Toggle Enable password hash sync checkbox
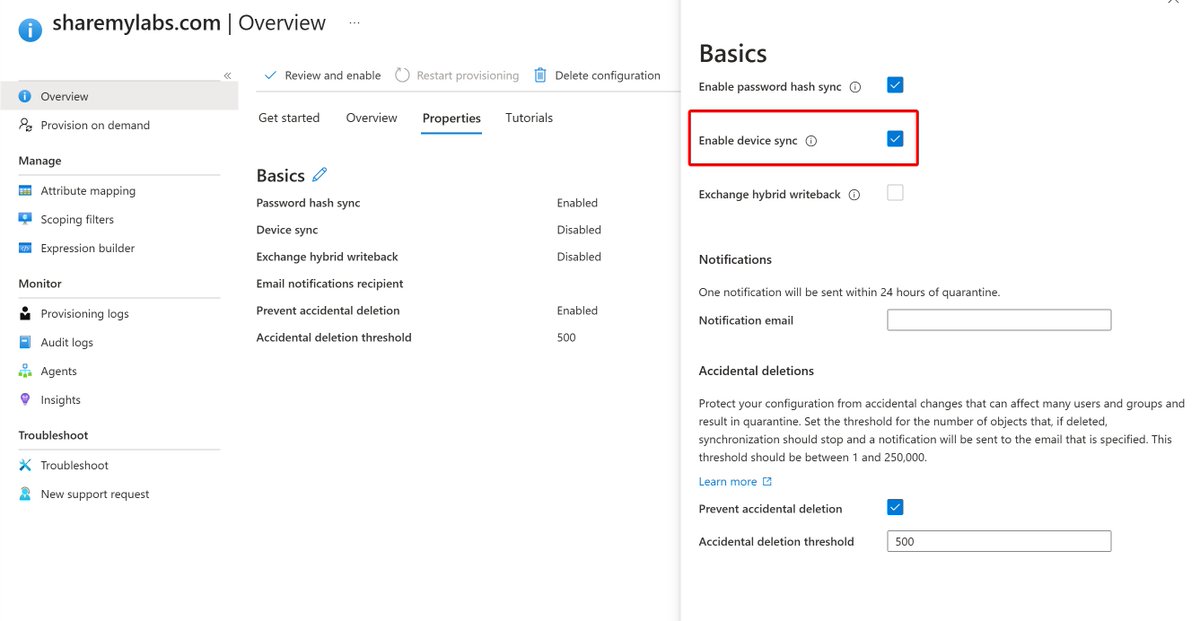Viewport: 1200px width, 621px height. pyautogui.click(x=895, y=85)
